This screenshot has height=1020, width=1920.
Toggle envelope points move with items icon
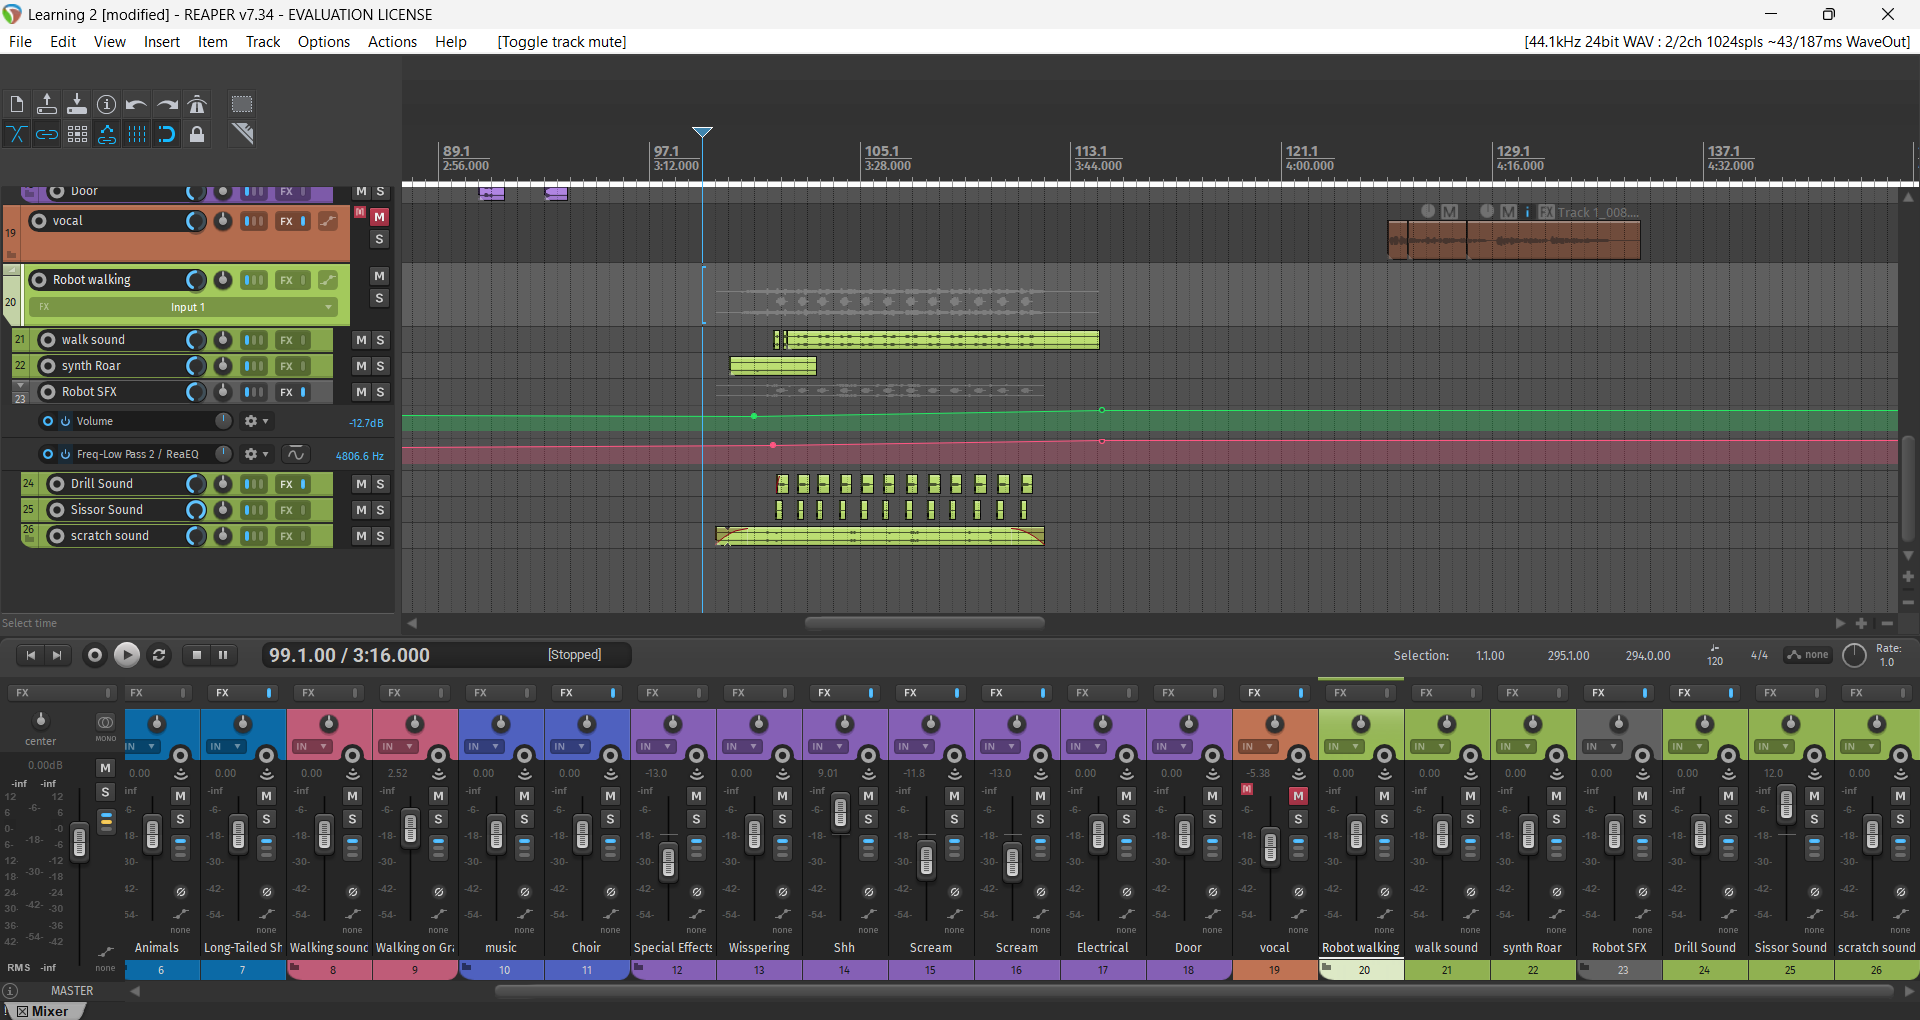107,134
